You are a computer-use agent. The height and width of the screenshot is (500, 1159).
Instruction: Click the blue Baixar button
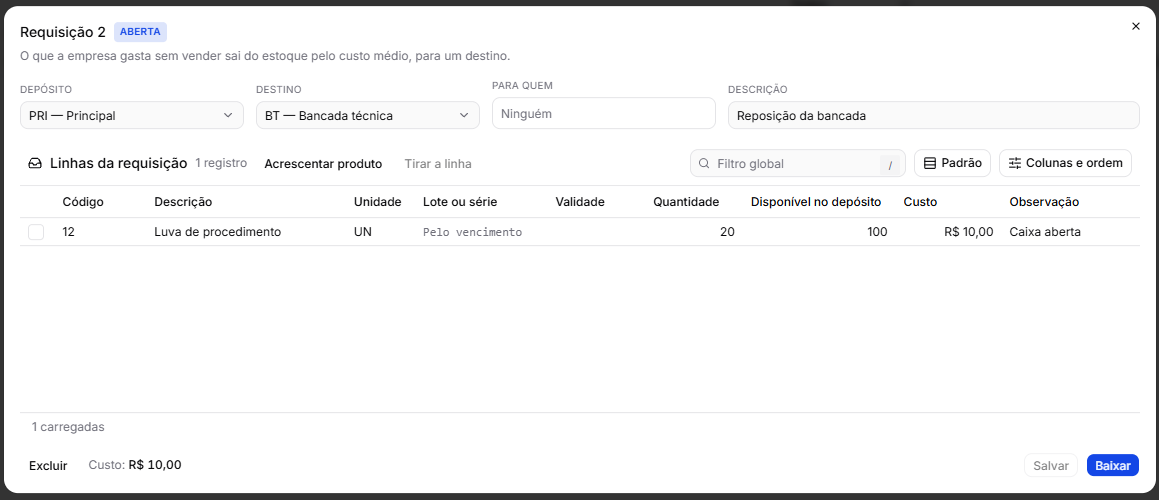[x=1112, y=466]
